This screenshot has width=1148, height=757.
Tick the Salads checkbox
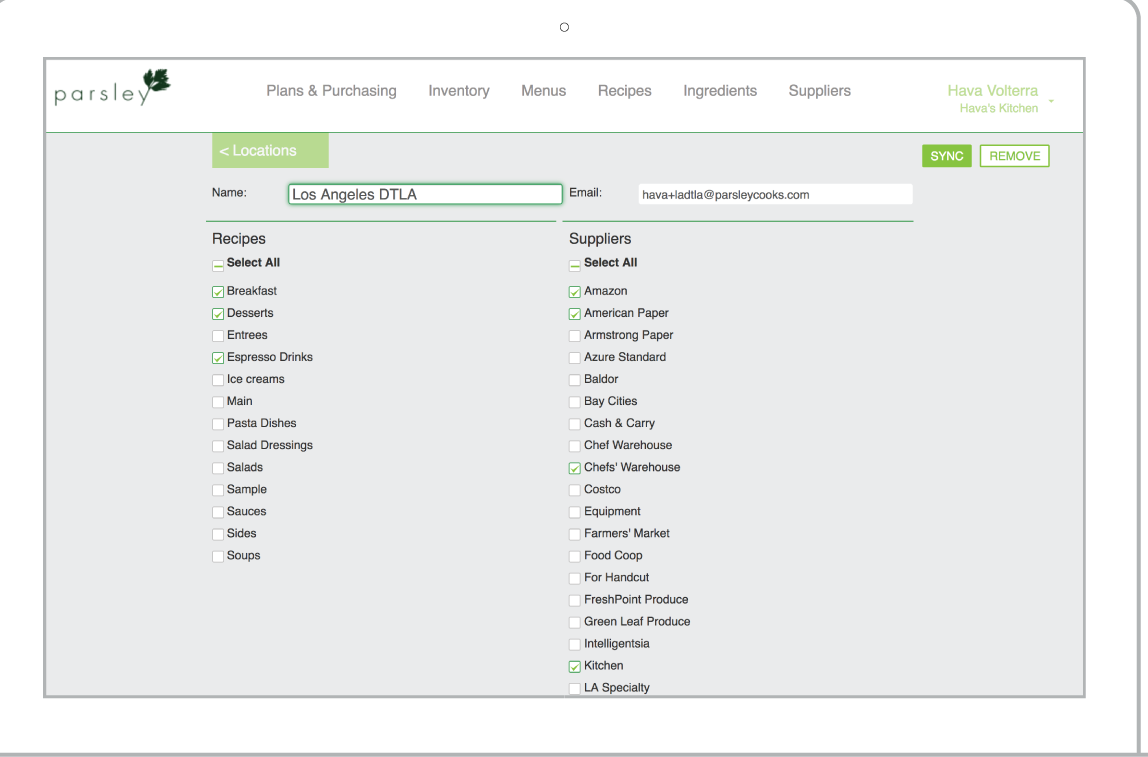217,468
